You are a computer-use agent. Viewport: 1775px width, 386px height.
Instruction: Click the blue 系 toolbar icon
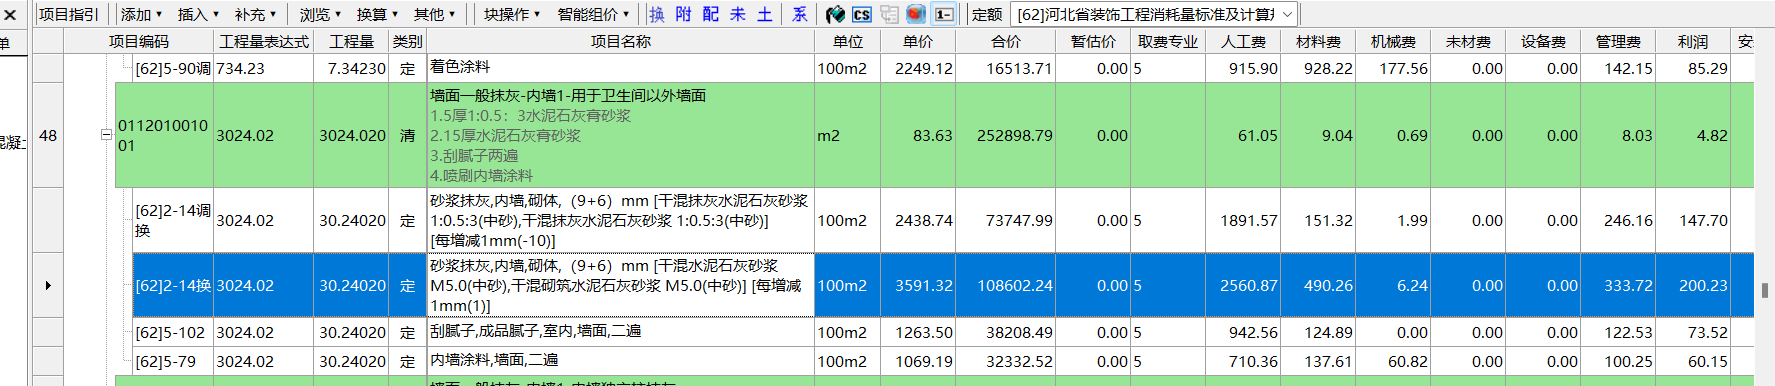800,14
